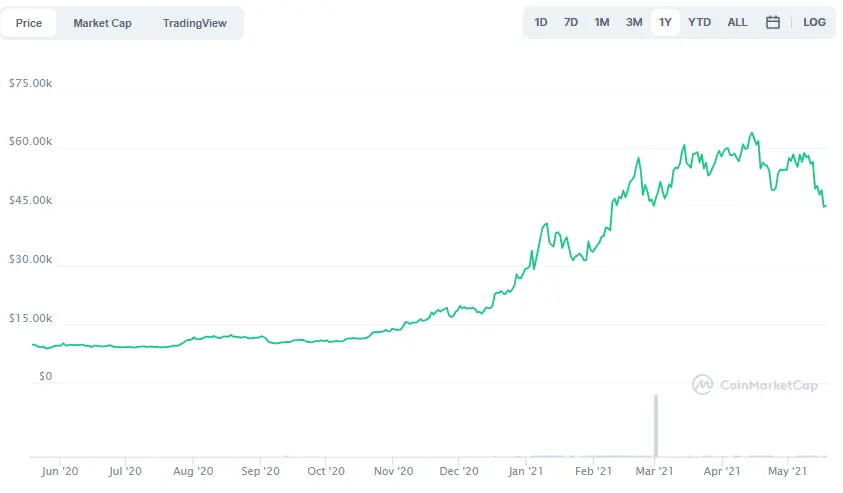The image size is (843, 493).
Task: Click the Jun '20 date label
Action: coord(60,471)
